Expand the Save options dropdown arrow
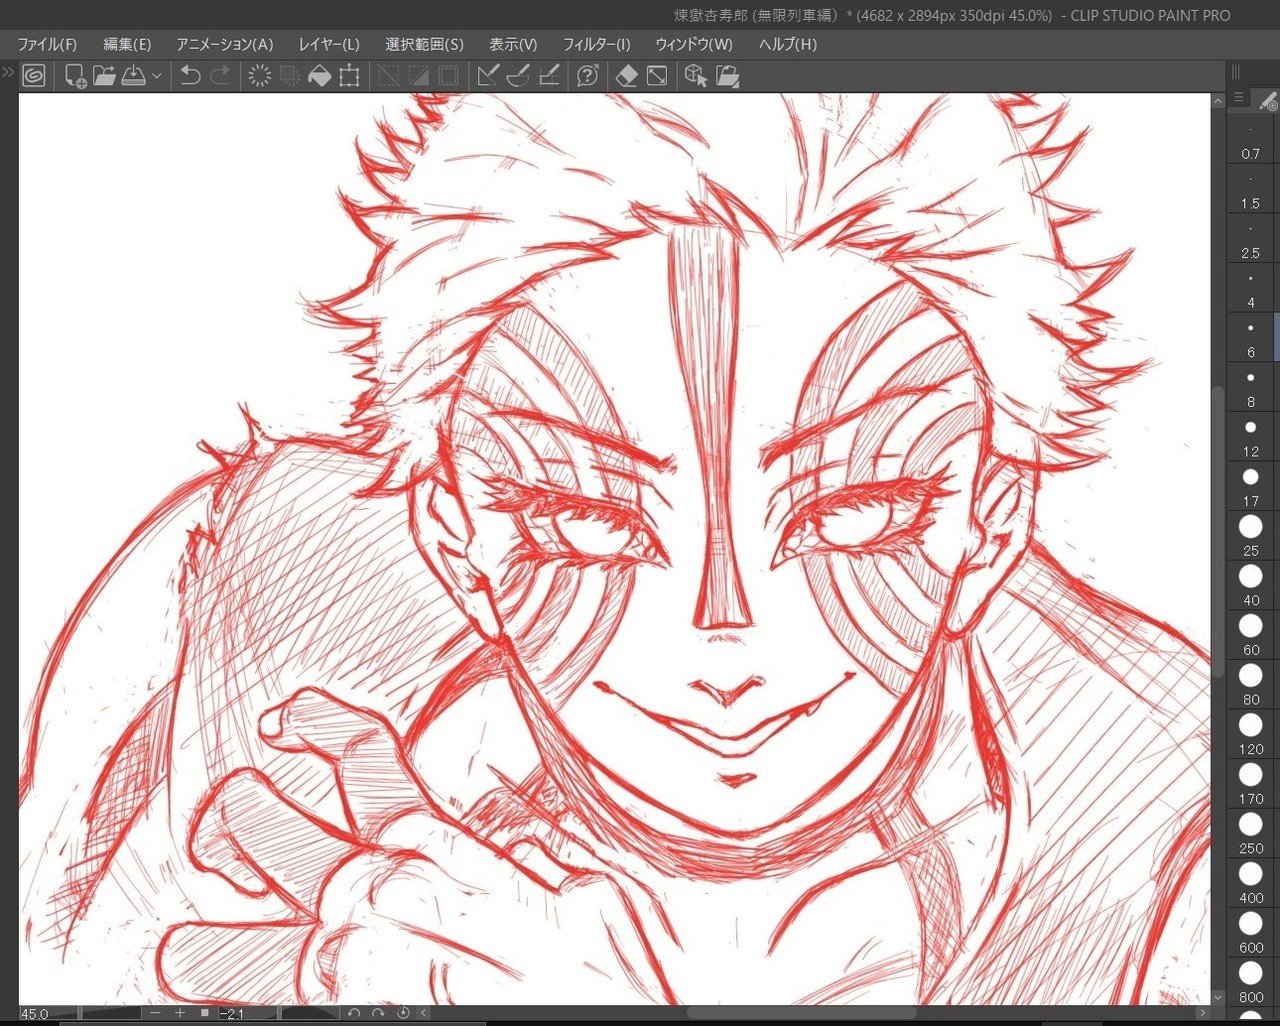This screenshot has width=1280, height=1026. [157, 76]
